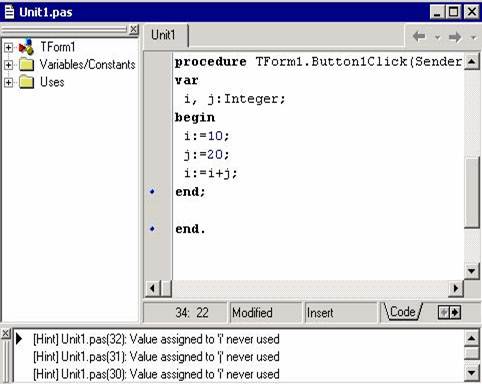The width and height of the screenshot is (482, 384).
Task: Navigate back with the left arrow
Action: click(x=419, y=36)
